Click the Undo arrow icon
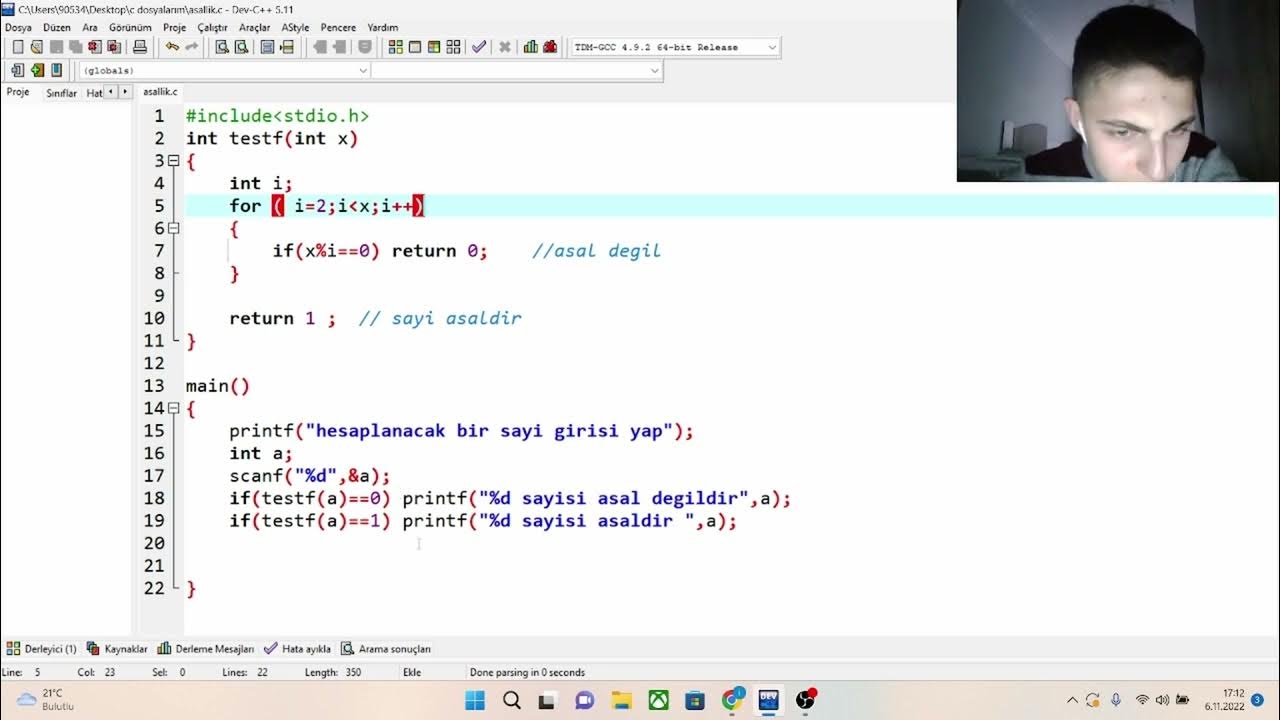1280x720 pixels. [x=172, y=47]
